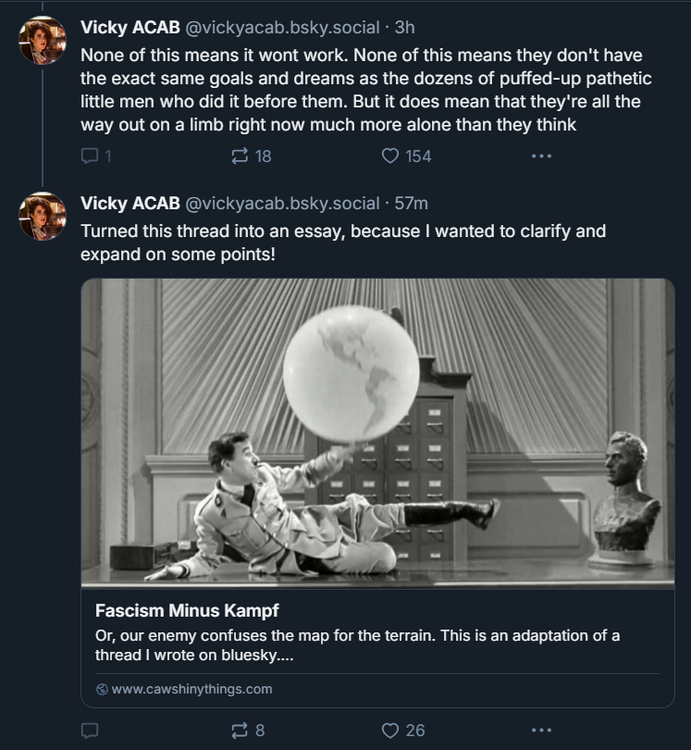Click the www.cawshinythings.com domain link
691x750 pixels.
192,689
